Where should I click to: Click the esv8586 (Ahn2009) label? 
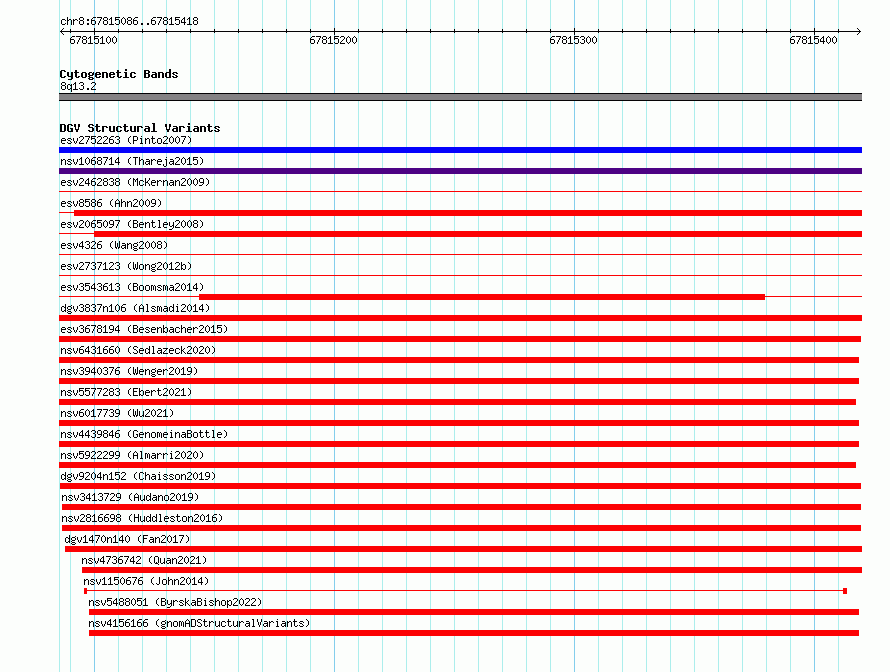coord(111,203)
